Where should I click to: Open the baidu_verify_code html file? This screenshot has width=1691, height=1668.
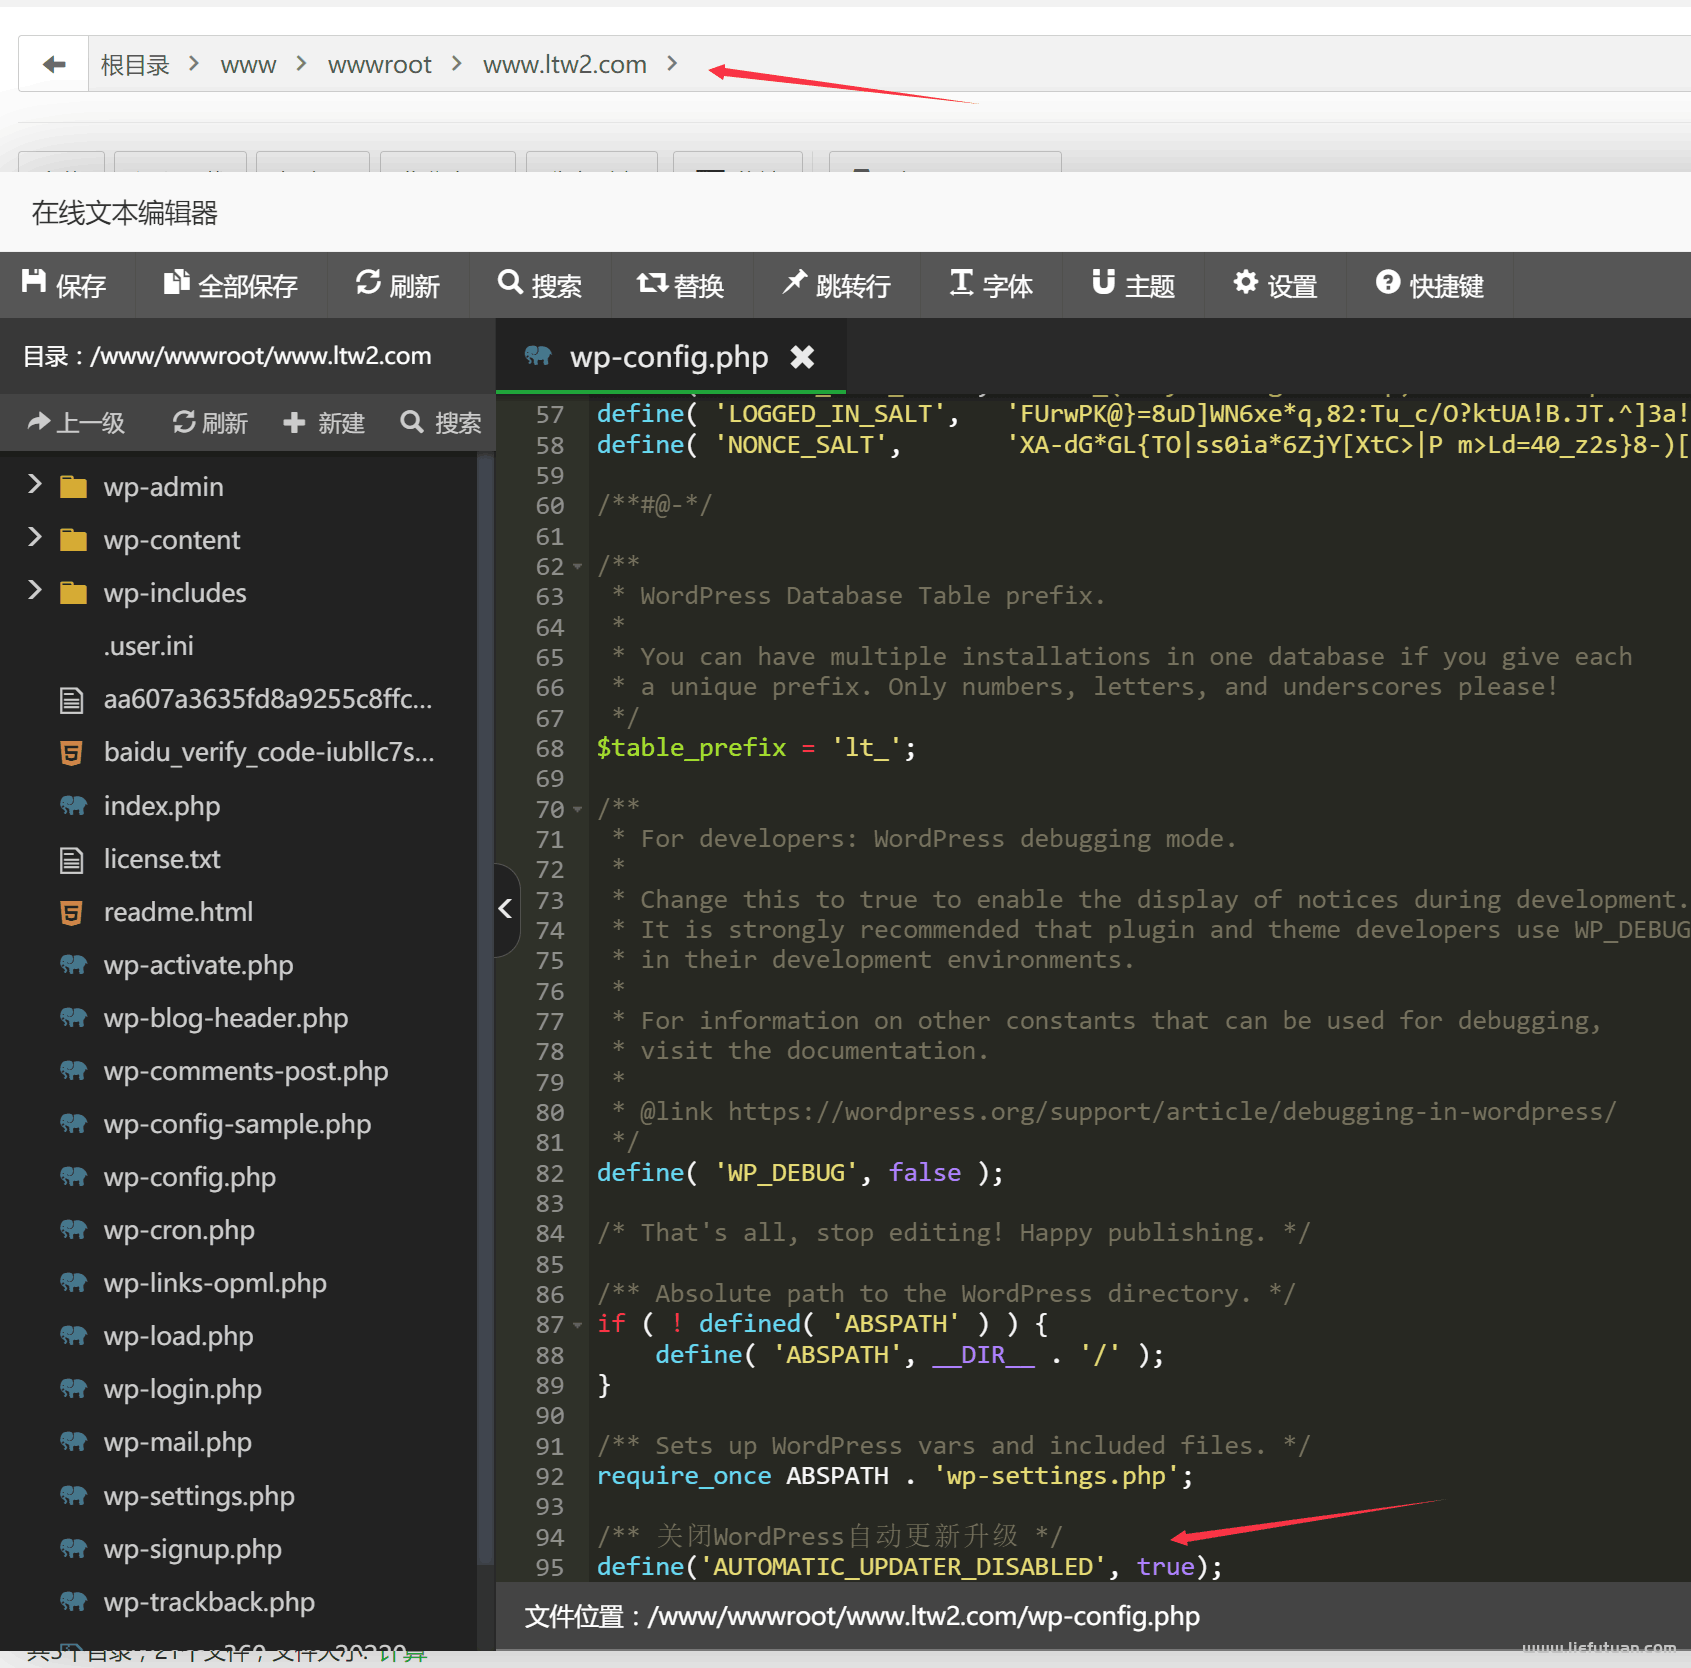(x=269, y=752)
